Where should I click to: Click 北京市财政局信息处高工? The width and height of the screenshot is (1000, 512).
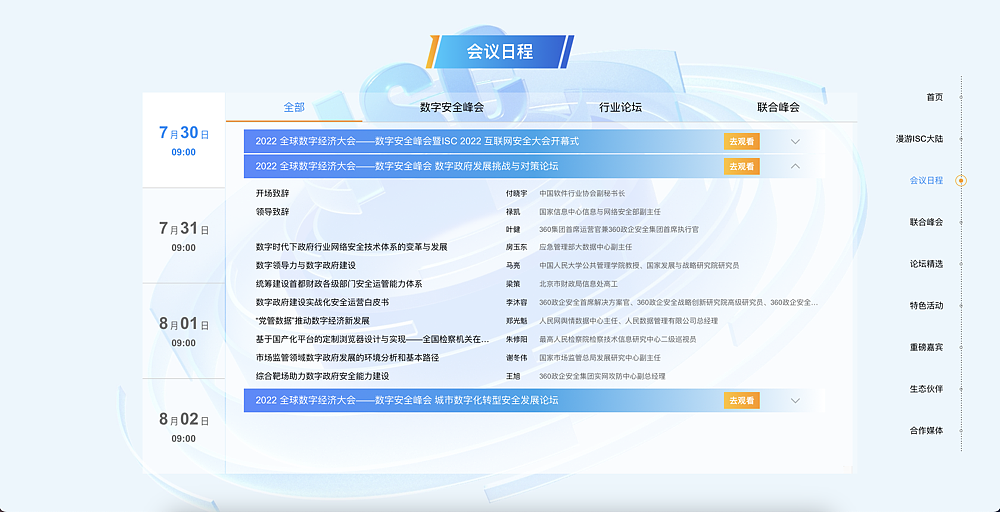pyautogui.click(x=578, y=284)
